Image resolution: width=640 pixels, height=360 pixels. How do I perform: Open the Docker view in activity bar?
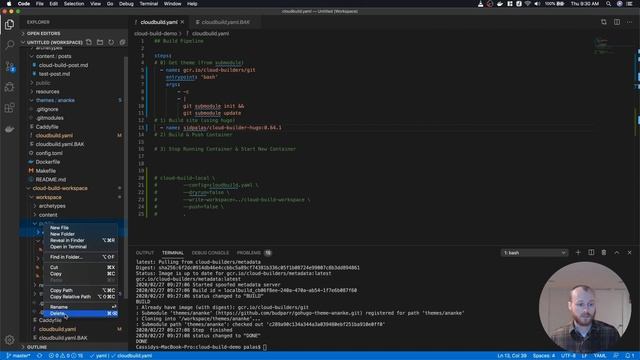point(9,129)
